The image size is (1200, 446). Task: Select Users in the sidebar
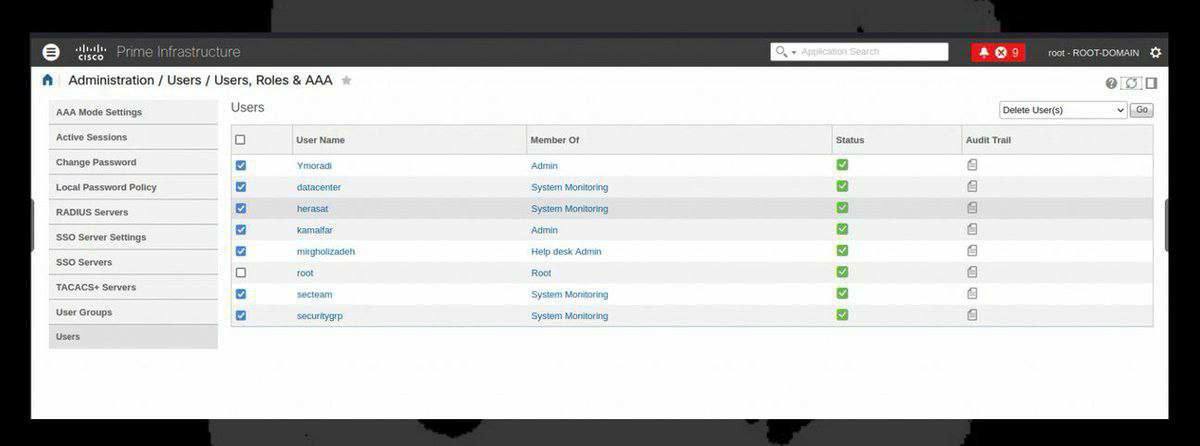133,337
